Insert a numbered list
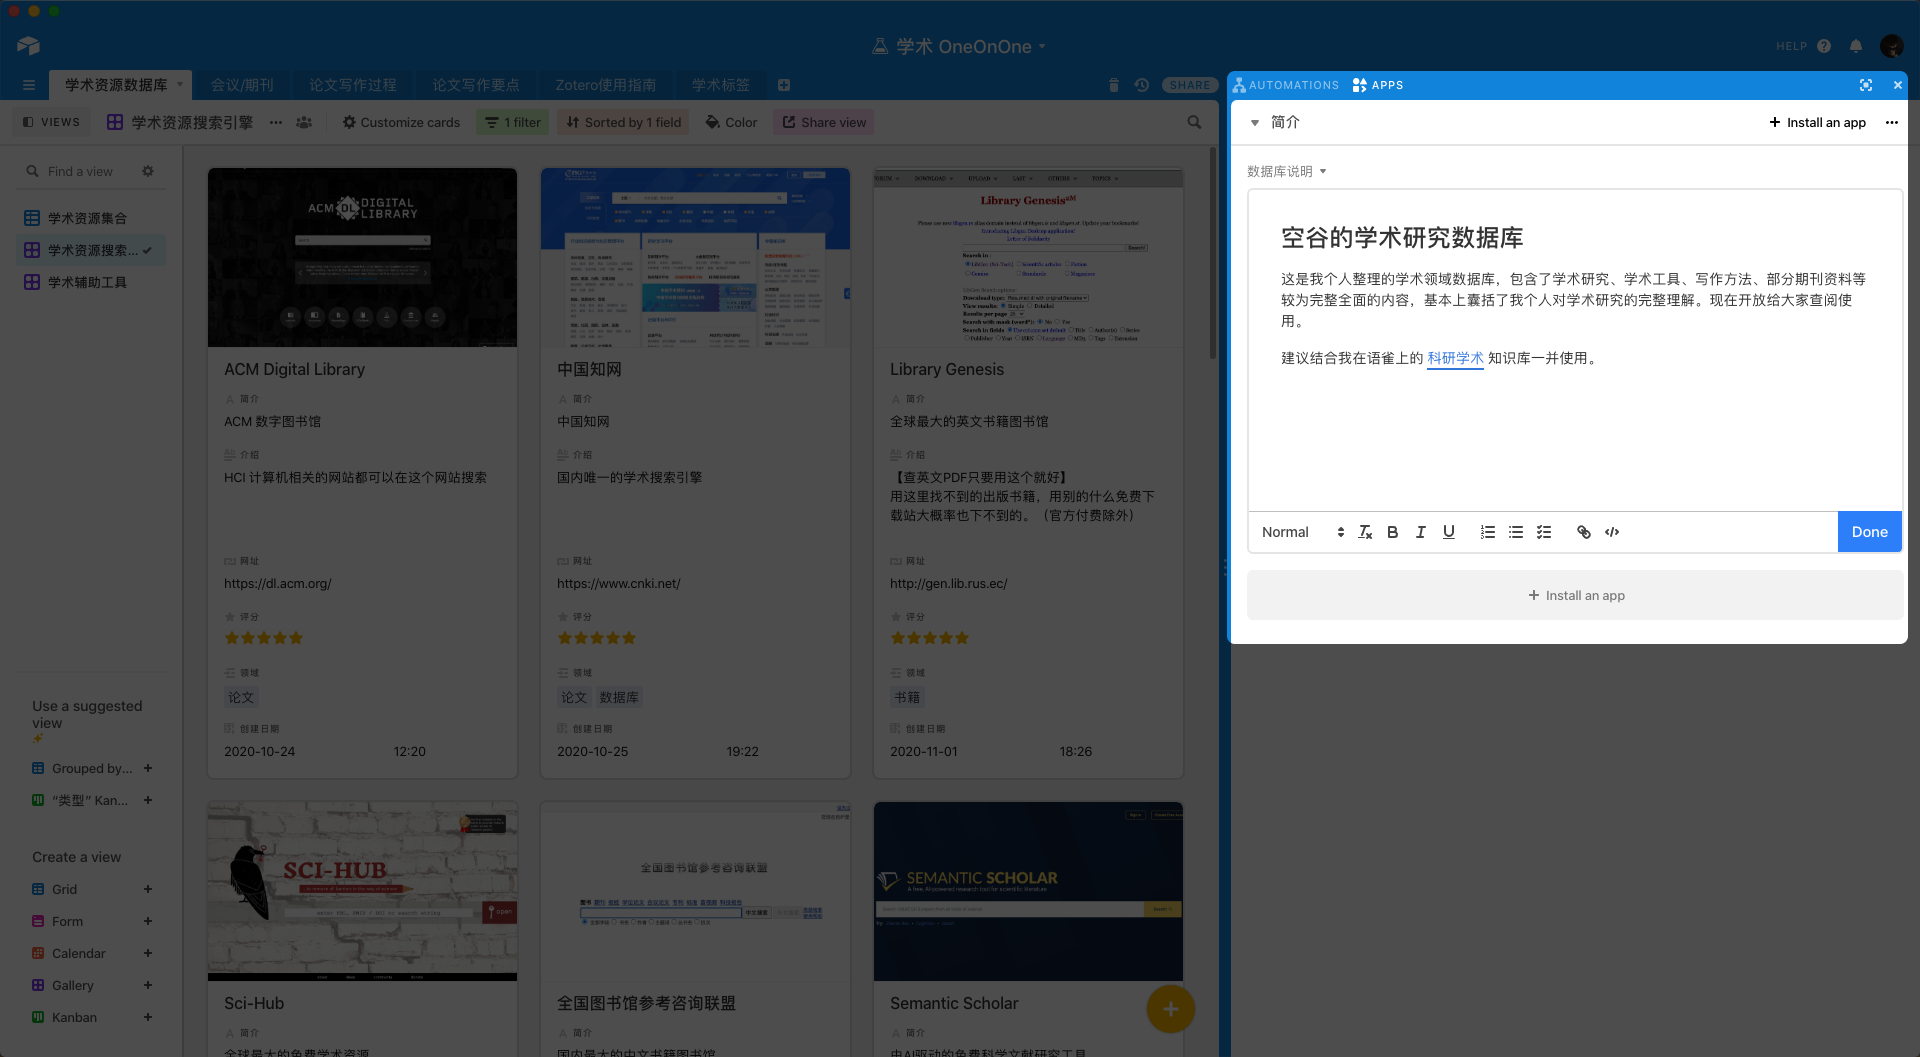The height and width of the screenshot is (1057, 1920). 1488,532
